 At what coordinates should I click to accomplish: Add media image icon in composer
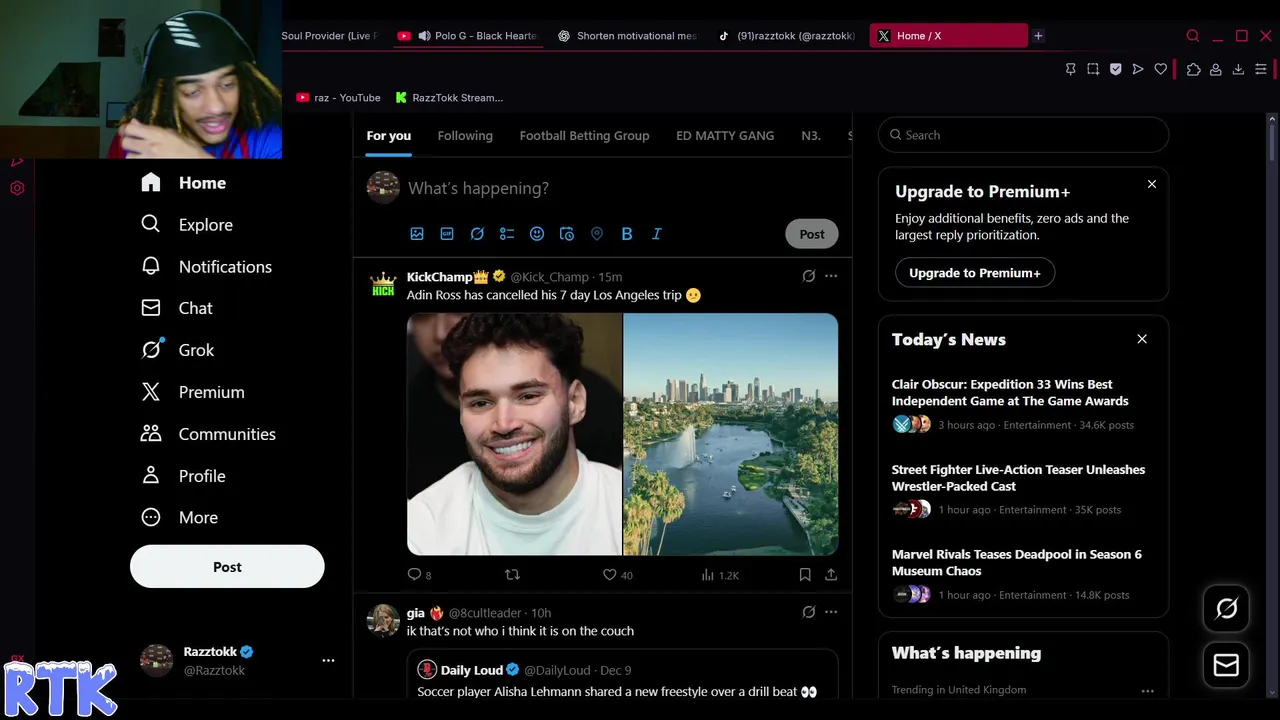click(417, 234)
